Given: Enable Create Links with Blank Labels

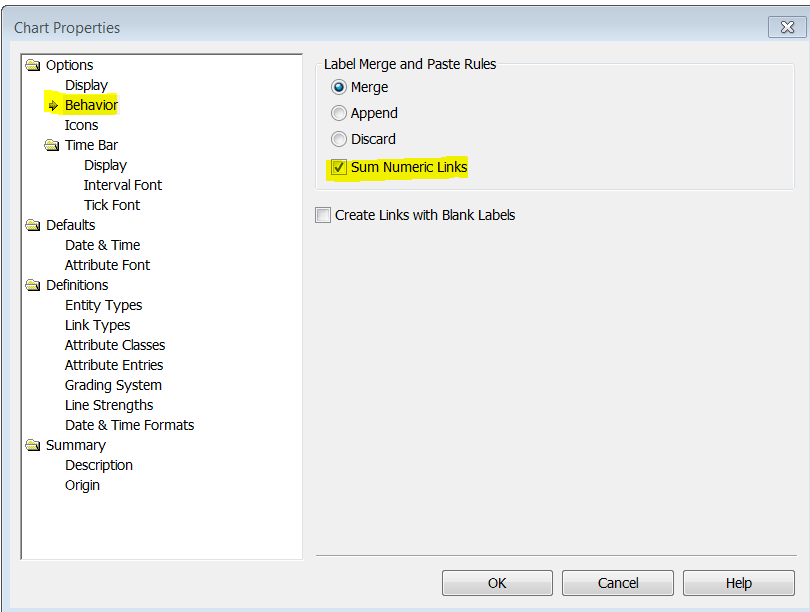Looking at the screenshot, I should coord(323,214).
